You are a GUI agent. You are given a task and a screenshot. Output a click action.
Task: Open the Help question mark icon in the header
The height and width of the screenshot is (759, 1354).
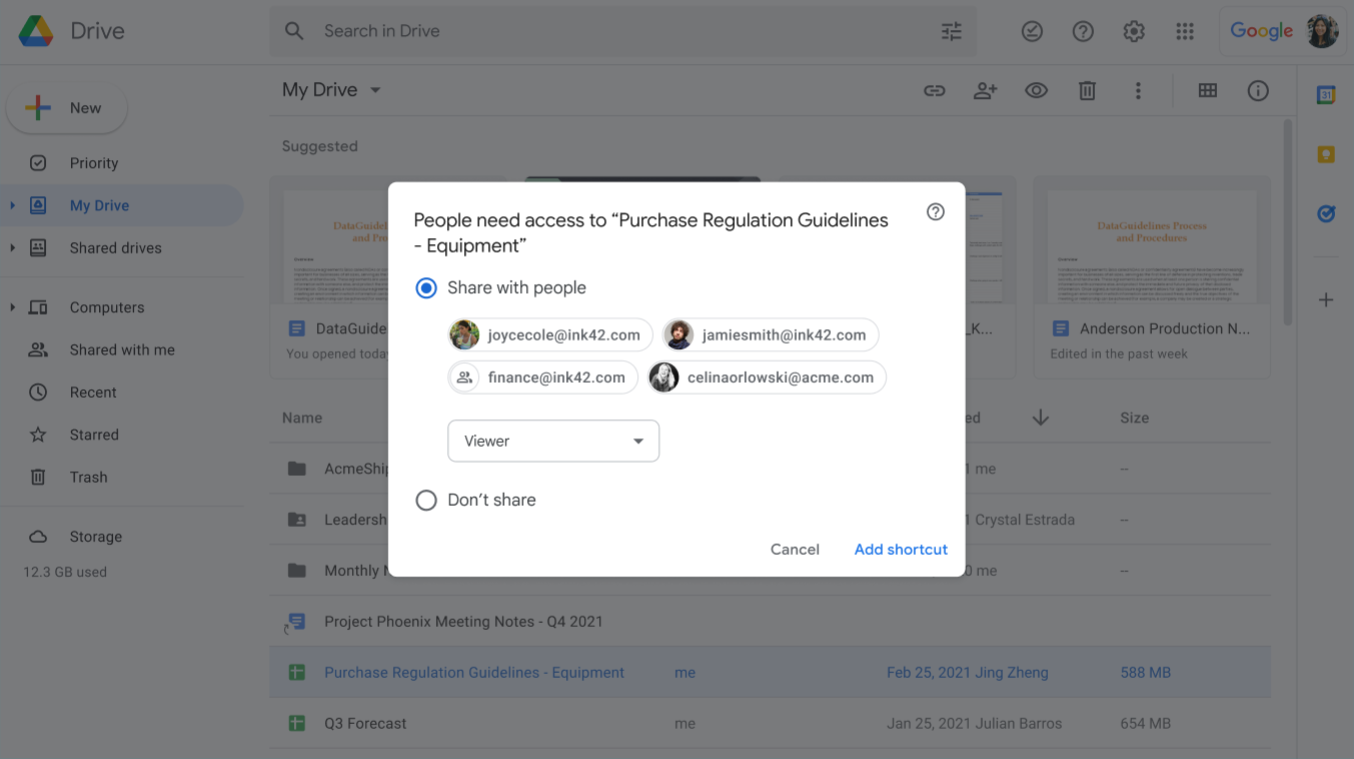(1083, 31)
